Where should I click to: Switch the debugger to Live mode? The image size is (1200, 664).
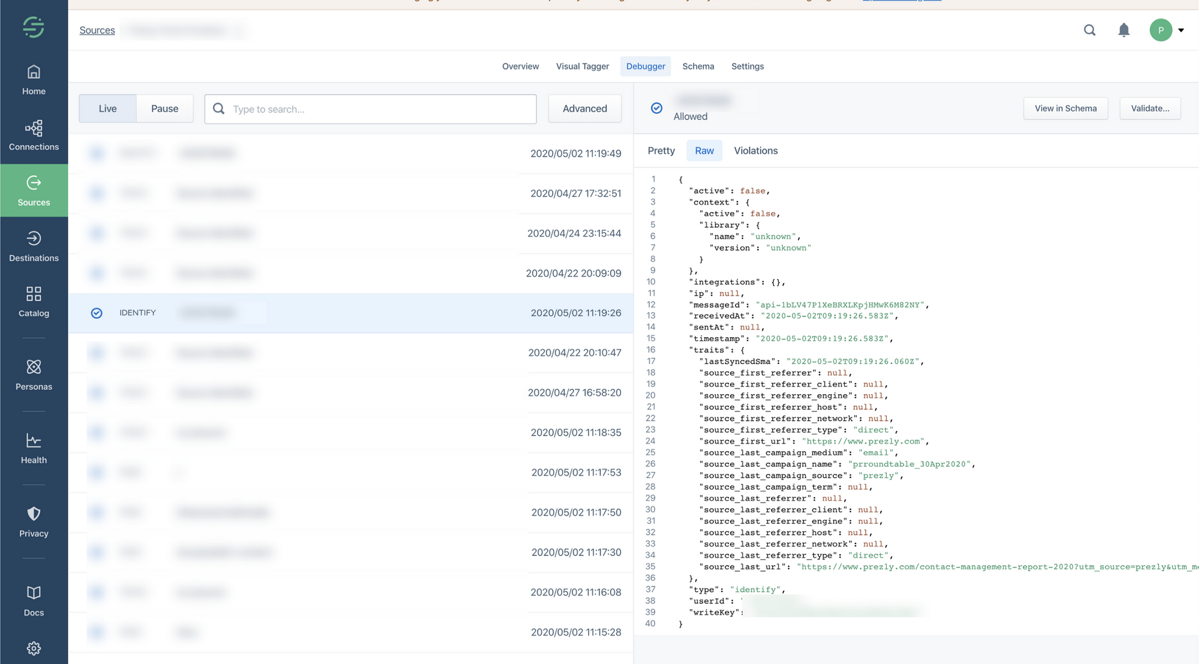108,109
